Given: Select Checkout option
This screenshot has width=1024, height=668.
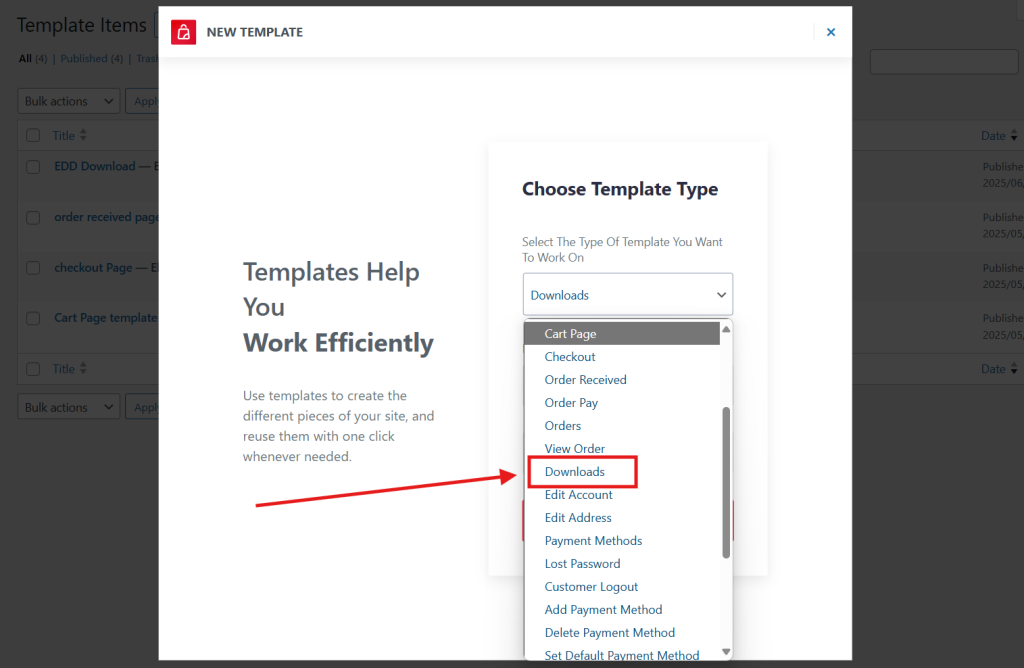Looking at the screenshot, I should click(x=622, y=357).
